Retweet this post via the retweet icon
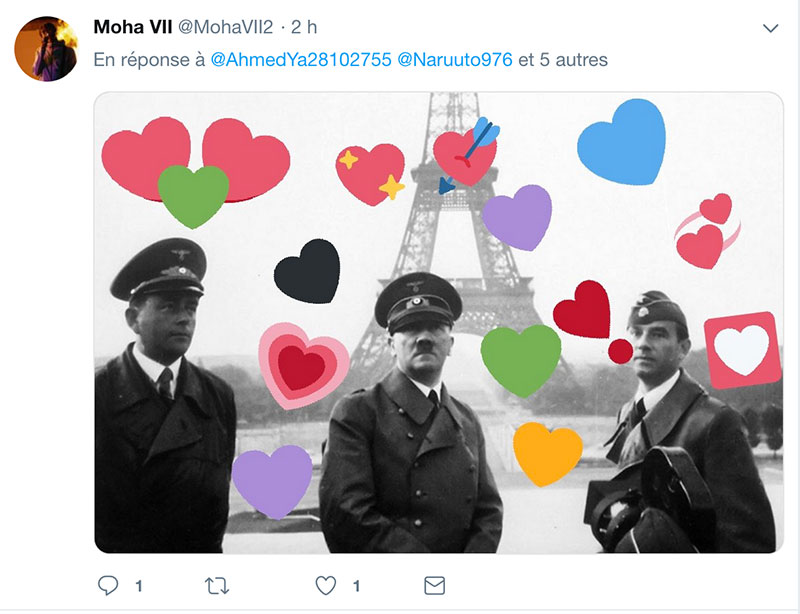 pyautogui.click(x=217, y=586)
